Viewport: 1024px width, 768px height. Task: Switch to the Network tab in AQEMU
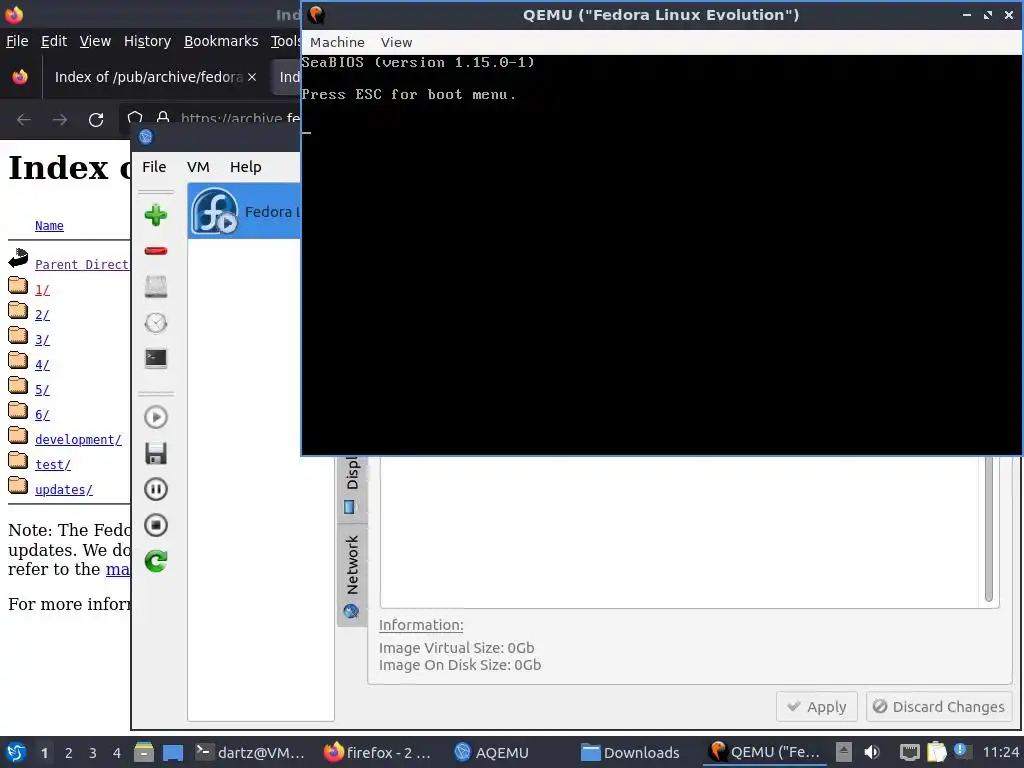[x=352, y=575]
